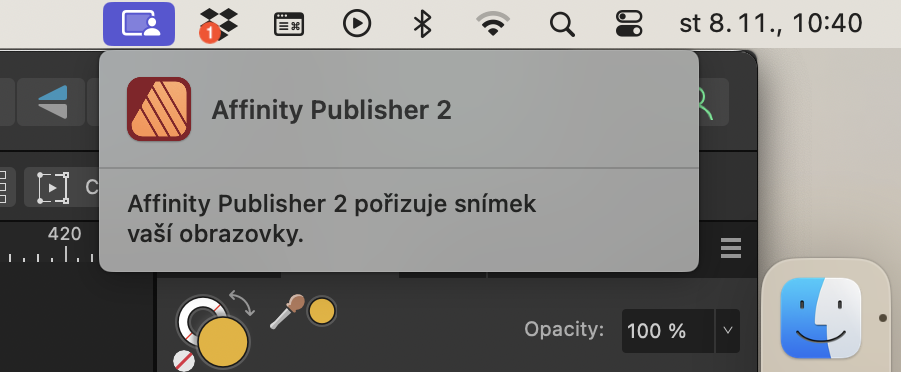Click the circled play icon in menu bar
The width and height of the screenshot is (901, 372).
click(357, 24)
